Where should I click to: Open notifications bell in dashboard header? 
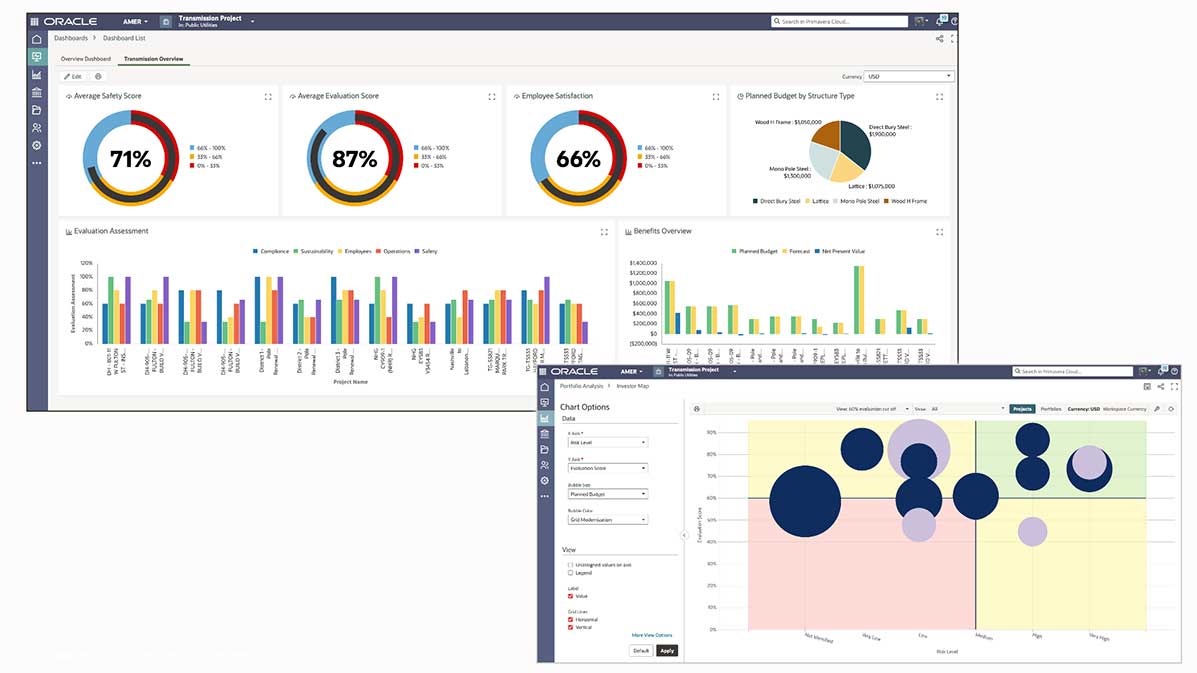[941, 21]
